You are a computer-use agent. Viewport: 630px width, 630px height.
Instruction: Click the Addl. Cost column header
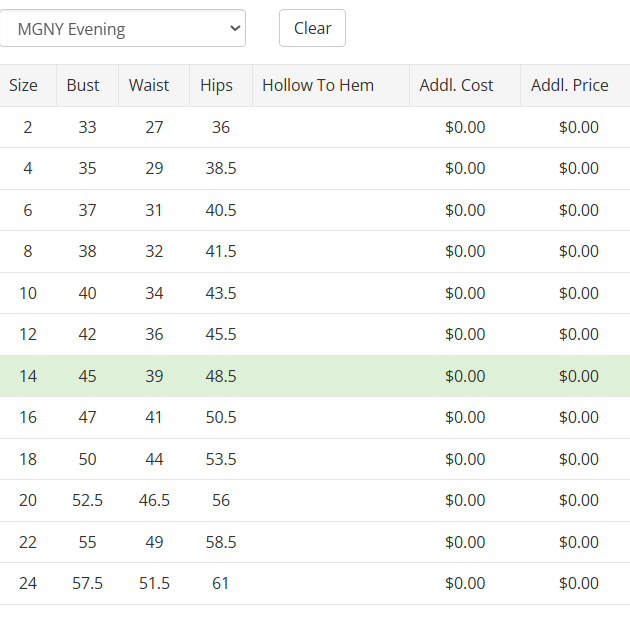coord(457,86)
